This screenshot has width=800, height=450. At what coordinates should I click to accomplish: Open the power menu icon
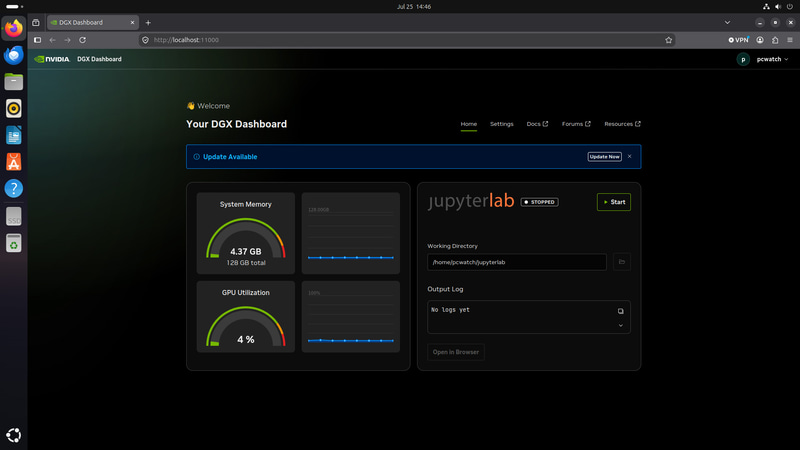point(789,7)
